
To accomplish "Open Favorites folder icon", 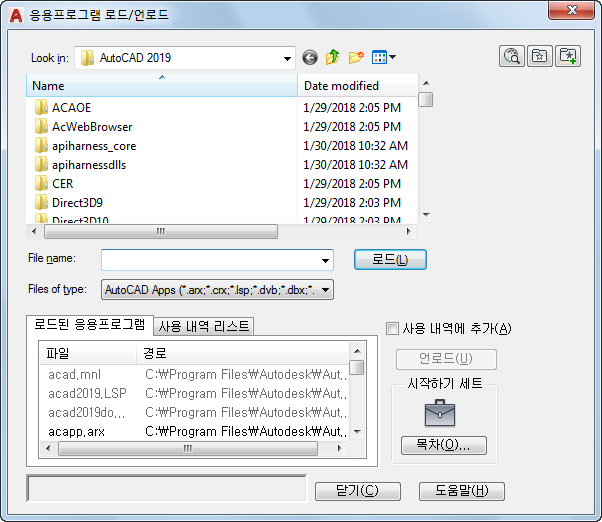I will (540, 56).
